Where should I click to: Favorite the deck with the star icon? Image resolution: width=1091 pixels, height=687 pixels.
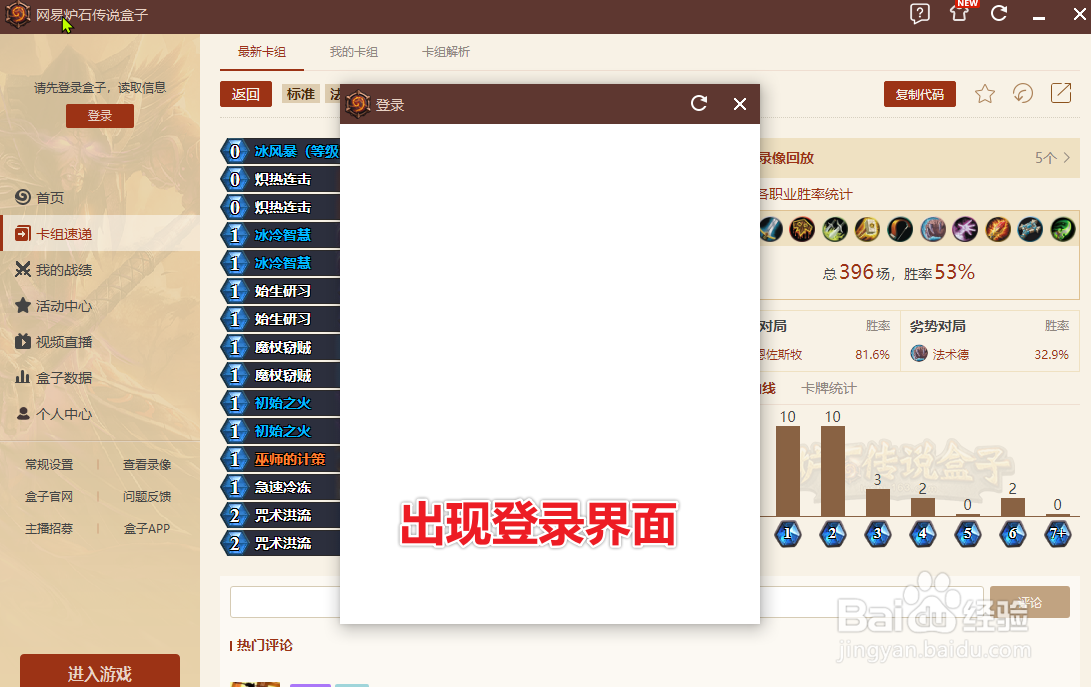point(985,93)
